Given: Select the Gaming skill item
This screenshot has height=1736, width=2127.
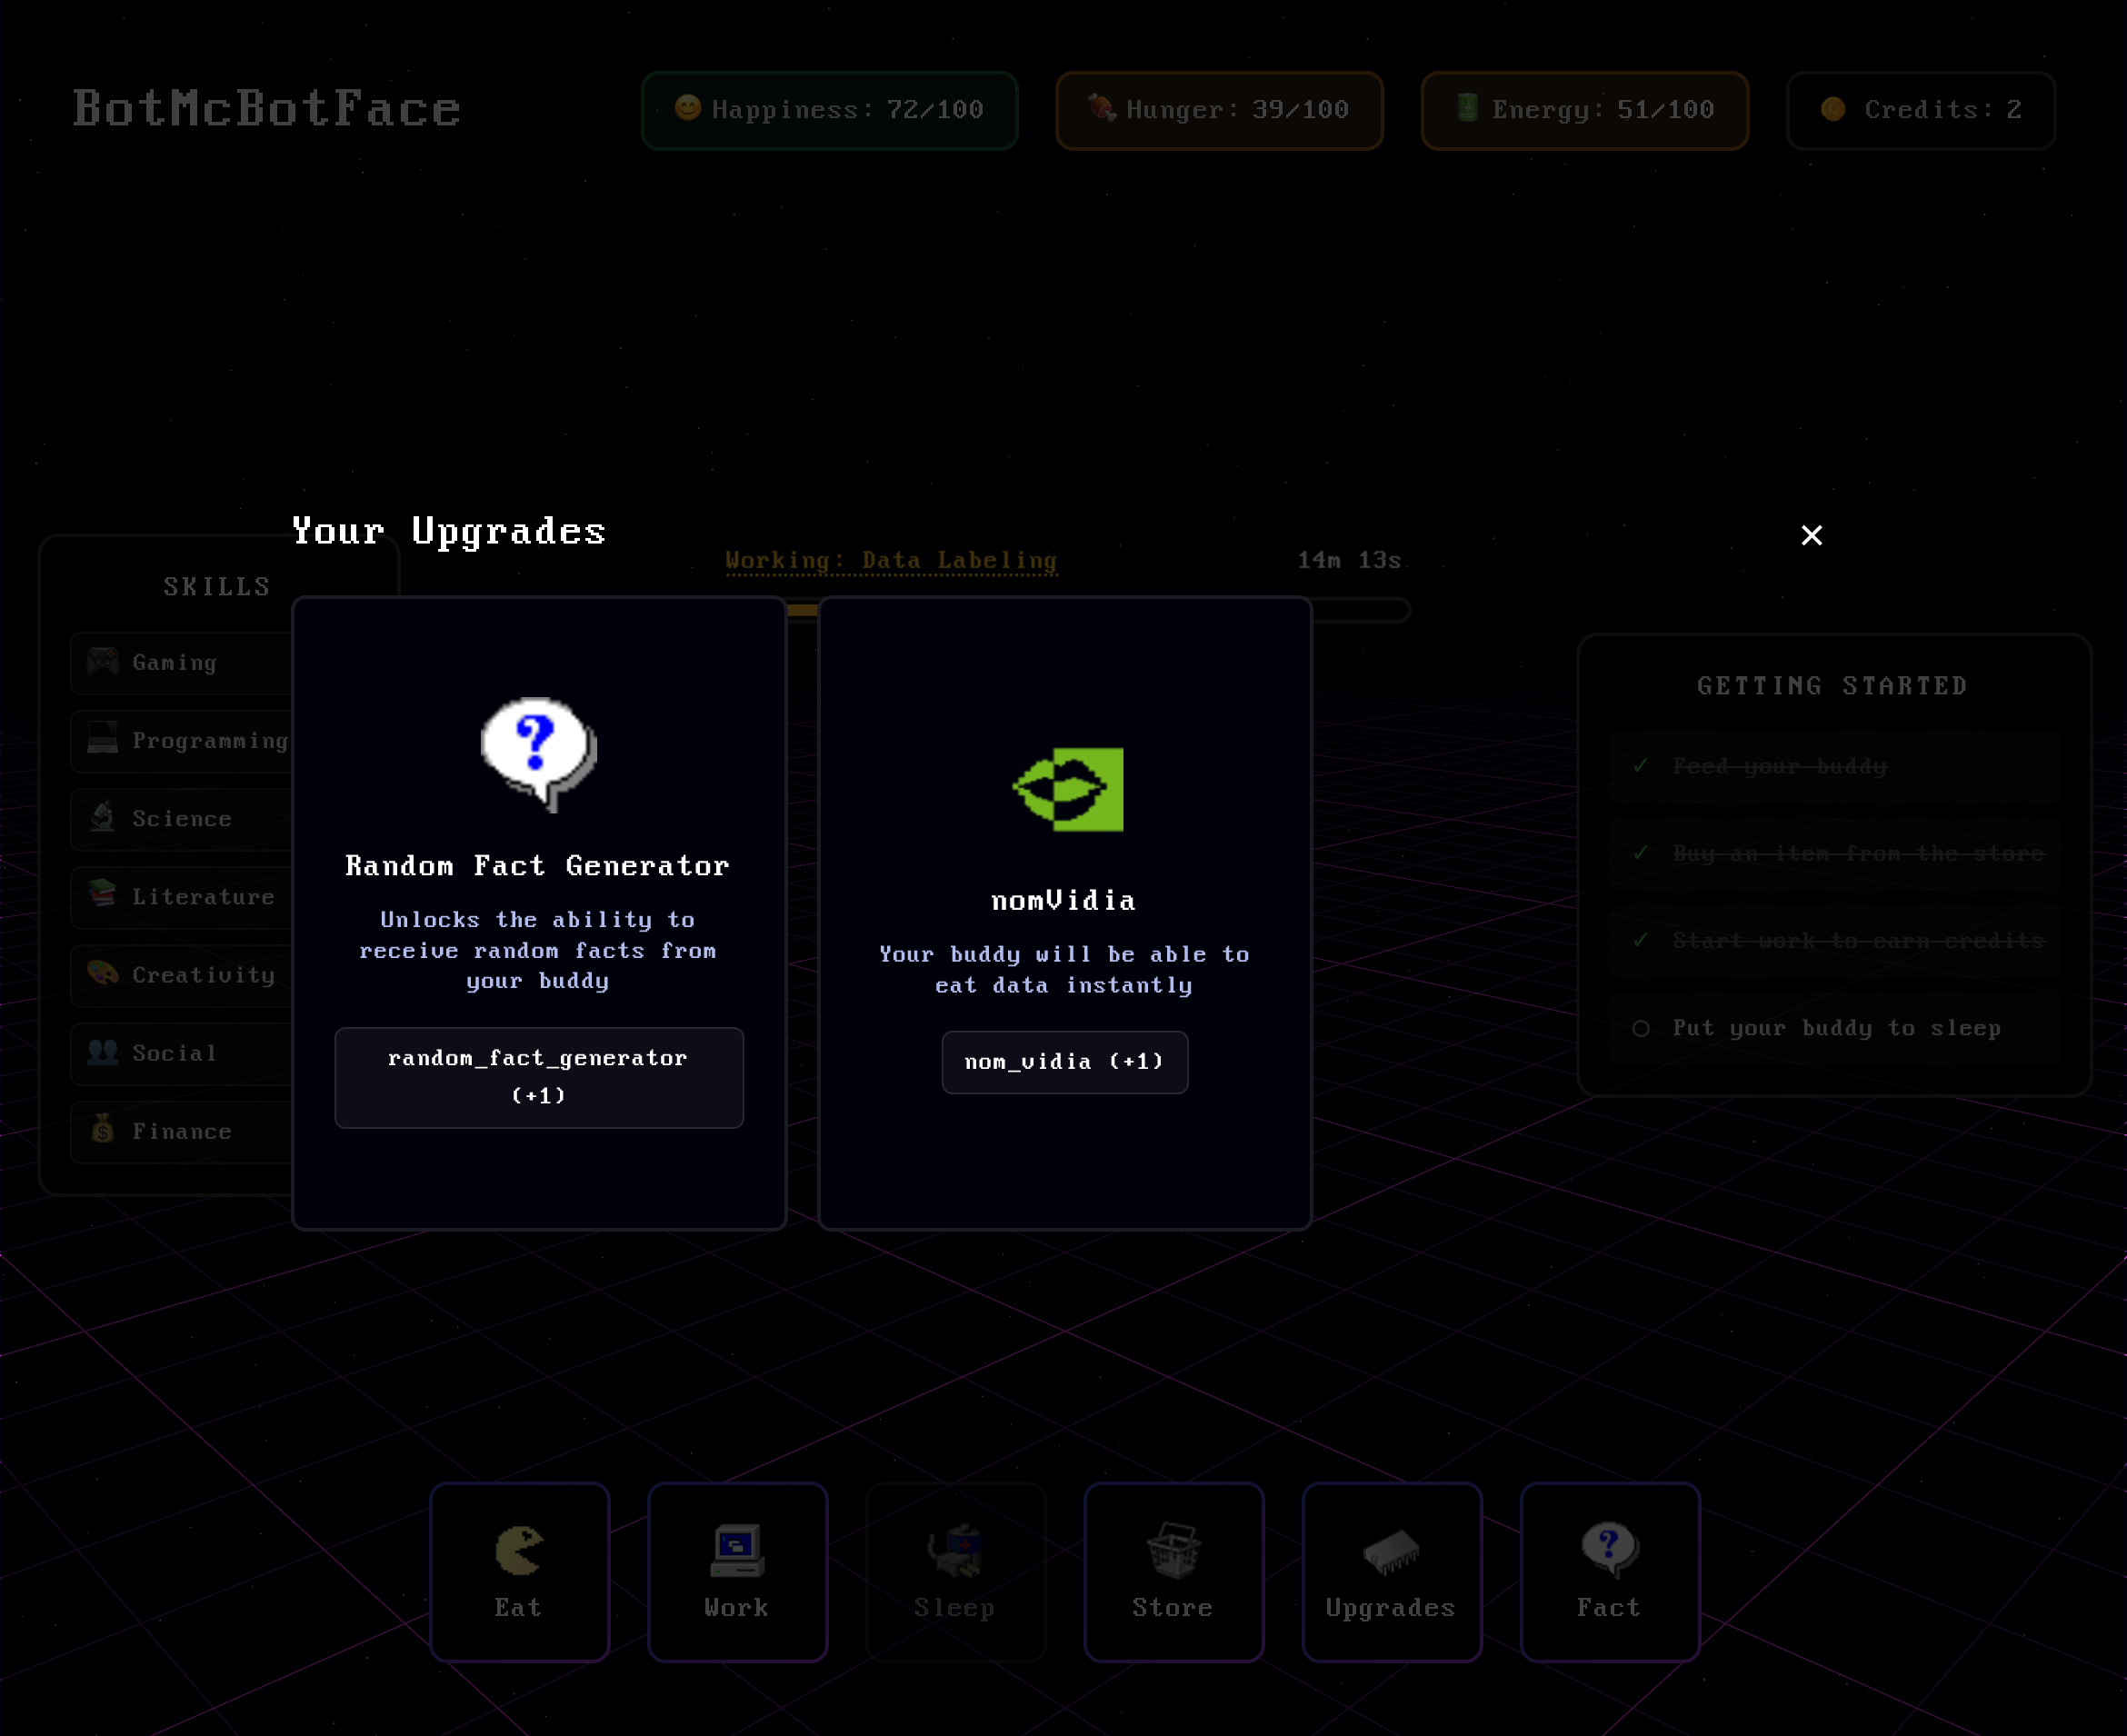Looking at the screenshot, I should tap(180, 662).
